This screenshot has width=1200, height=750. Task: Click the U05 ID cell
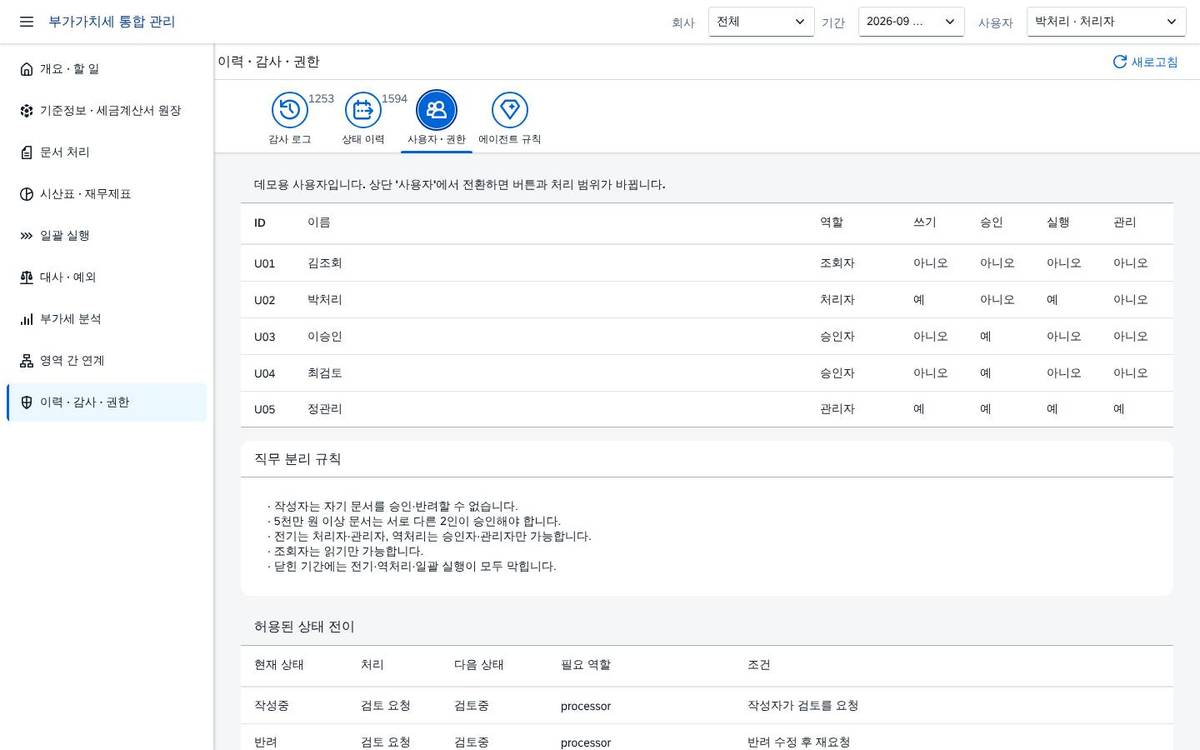[x=264, y=410]
